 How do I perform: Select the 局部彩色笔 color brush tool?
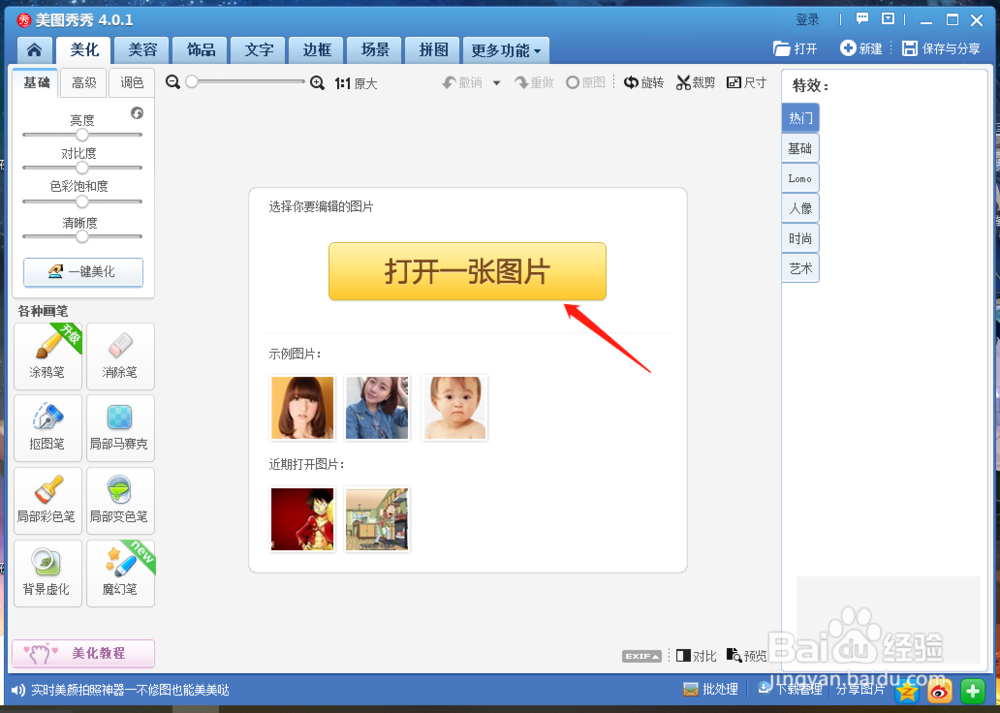(x=48, y=501)
